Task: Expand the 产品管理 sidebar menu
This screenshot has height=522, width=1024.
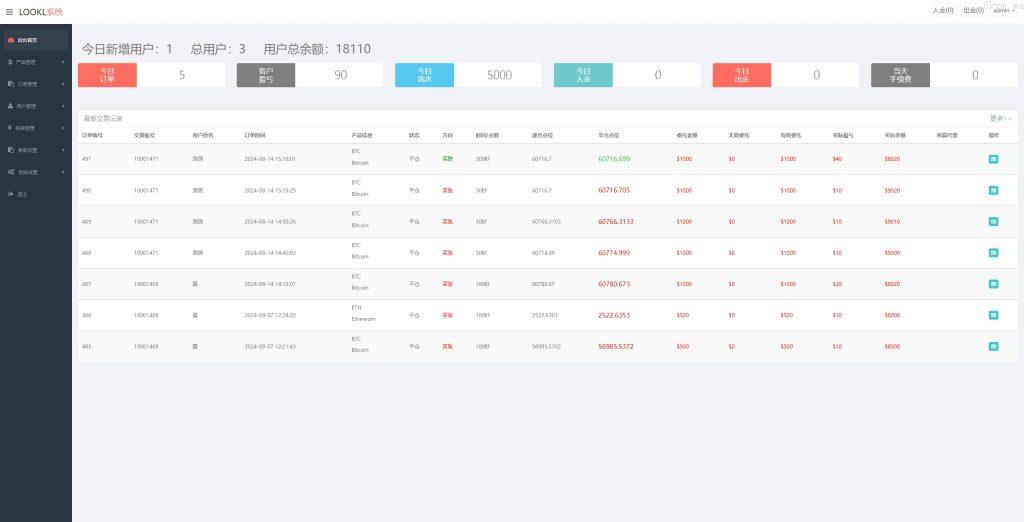Action: pos(35,62)
